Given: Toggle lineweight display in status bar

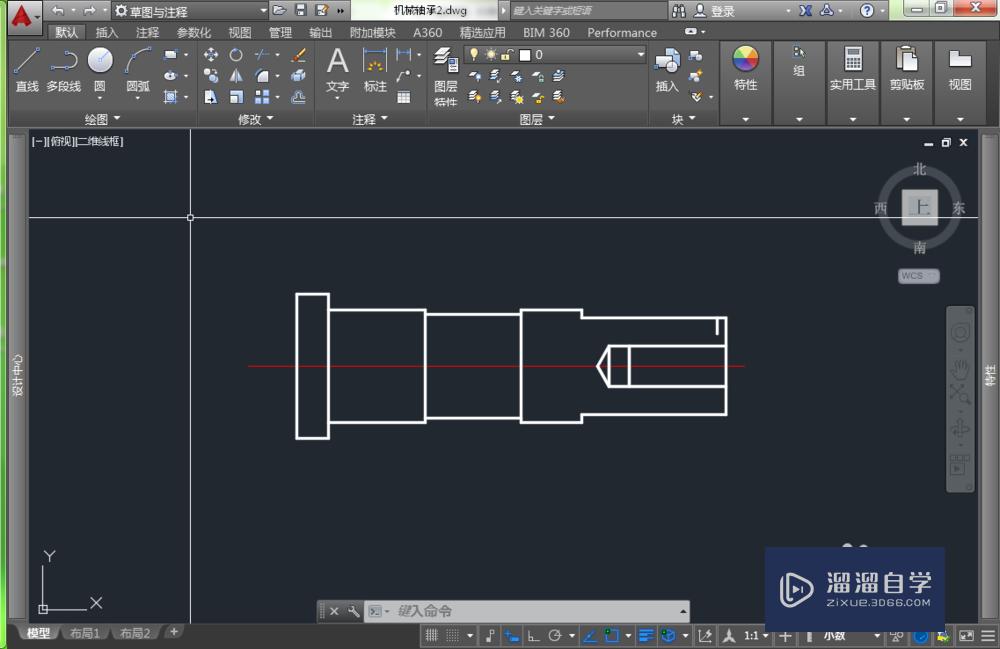Looking at the screenshot, I should click(x=646, y=636).
